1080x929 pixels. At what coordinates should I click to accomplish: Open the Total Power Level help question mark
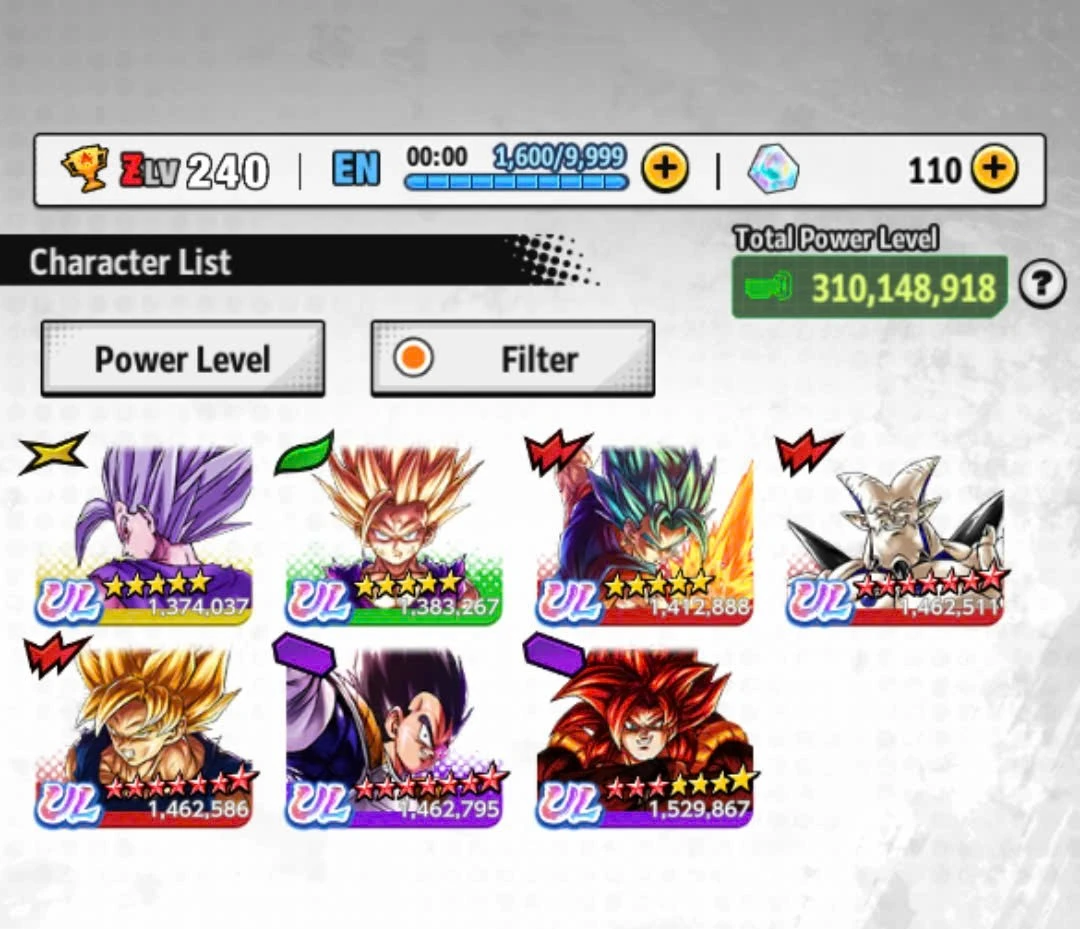1042,284
